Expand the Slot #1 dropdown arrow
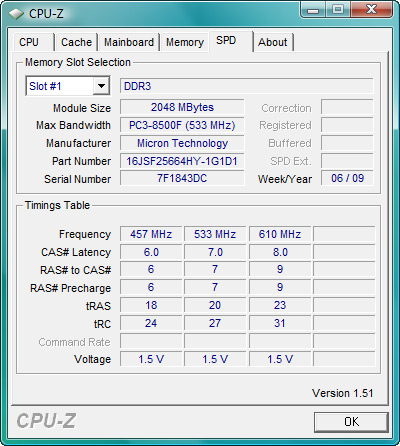The height and width of the screenshot is (446, 400). coord(101,86)
